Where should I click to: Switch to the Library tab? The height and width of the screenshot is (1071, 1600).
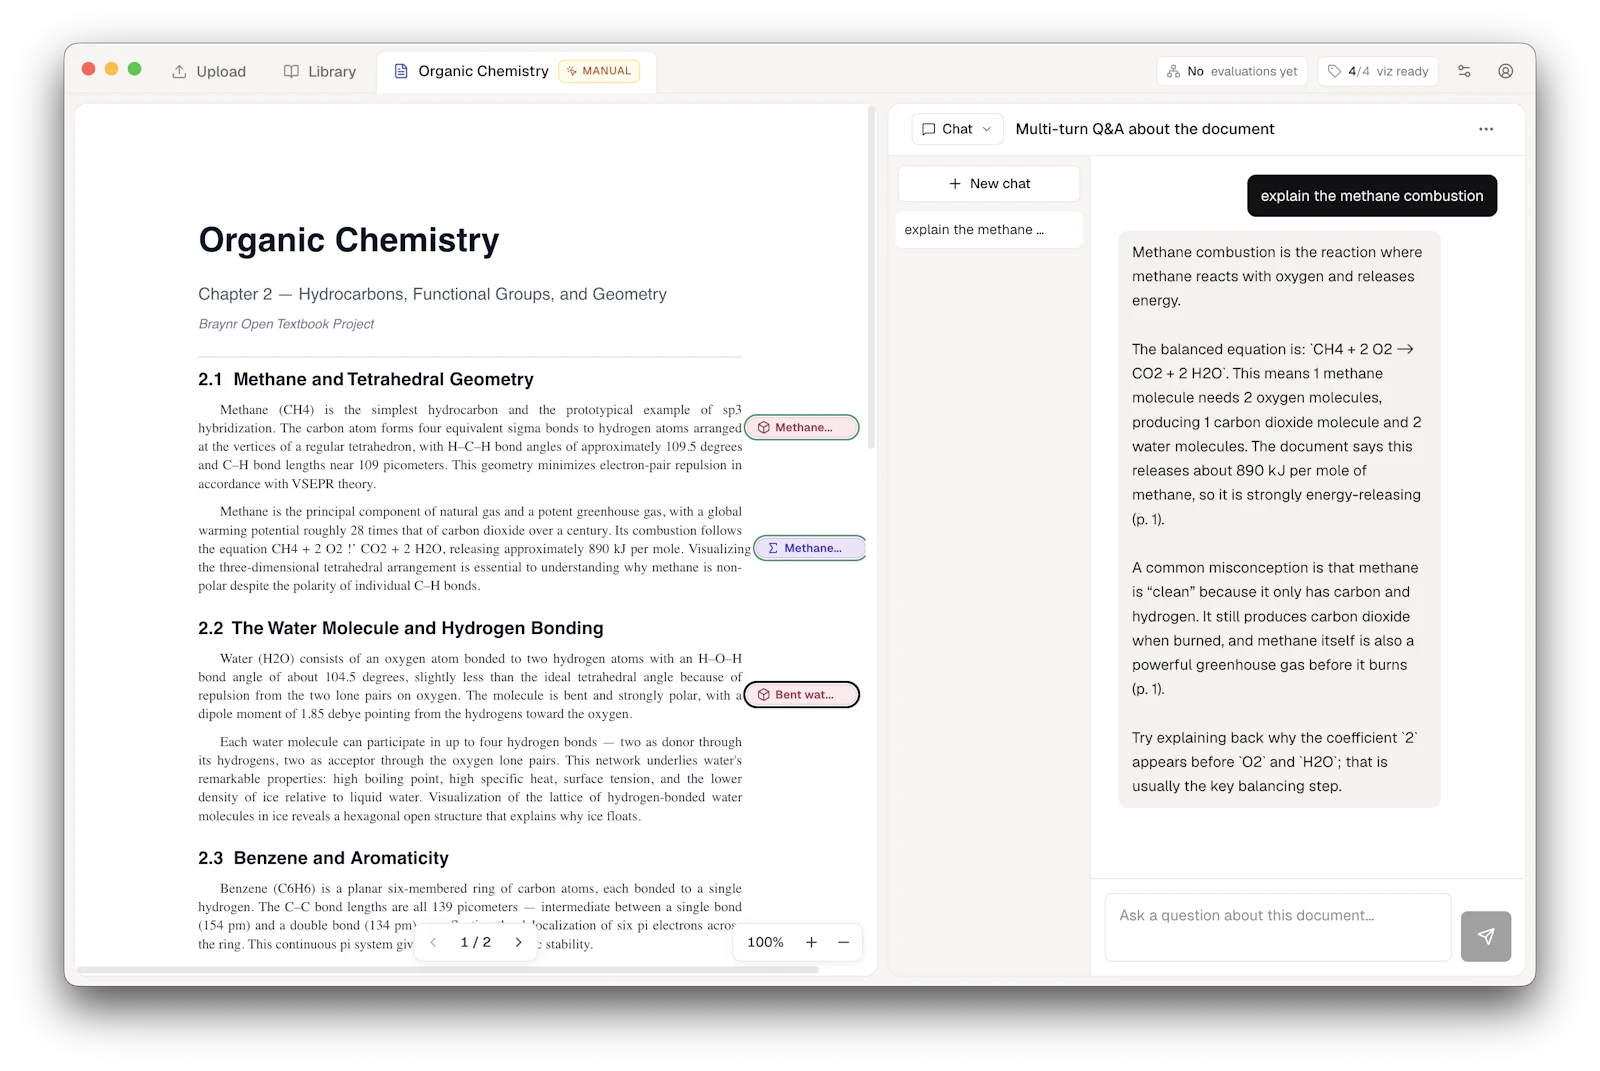click(x=319, y=72)
